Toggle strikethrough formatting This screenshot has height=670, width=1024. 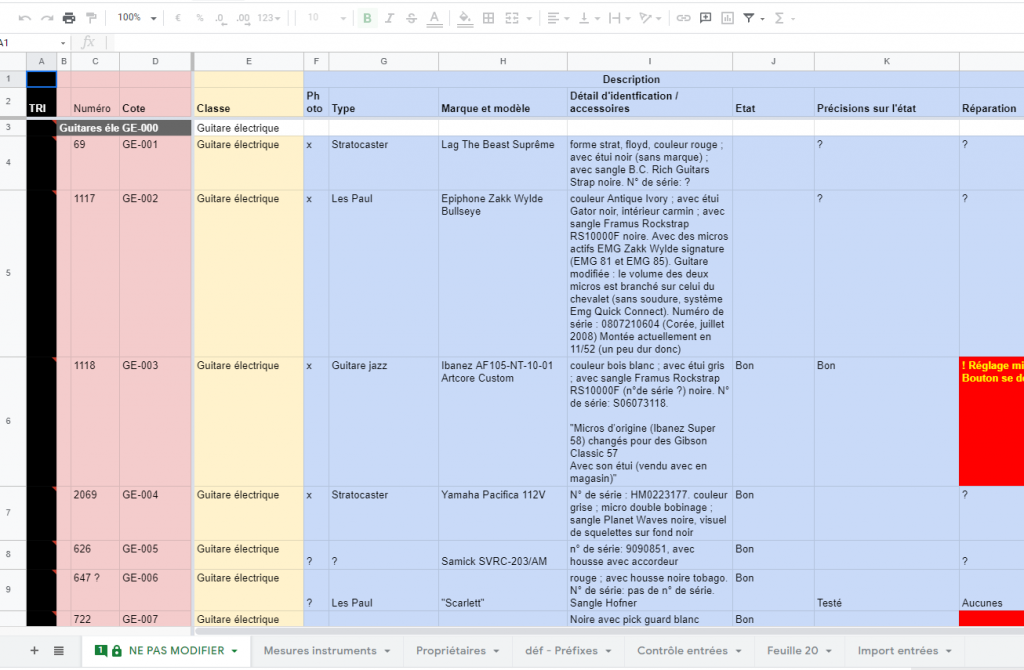[410, 18]
